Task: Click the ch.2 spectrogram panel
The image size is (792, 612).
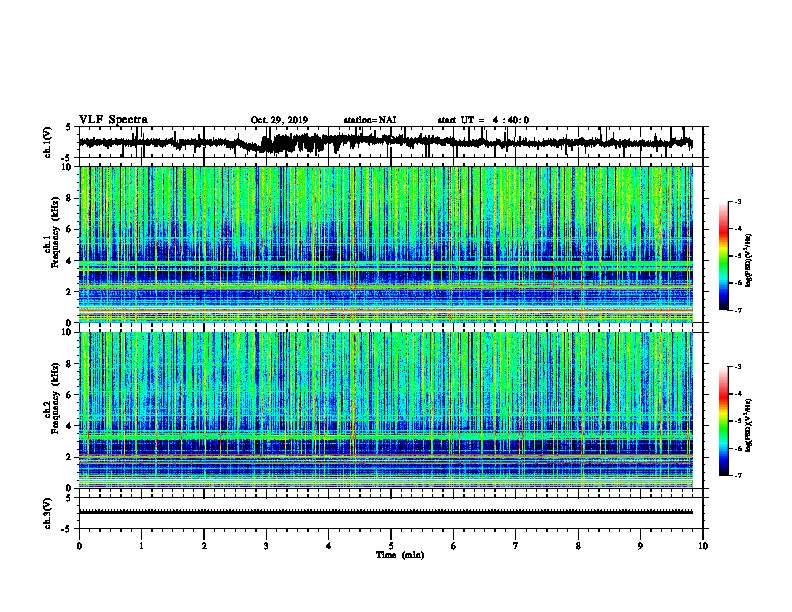Action: point(385,410)
